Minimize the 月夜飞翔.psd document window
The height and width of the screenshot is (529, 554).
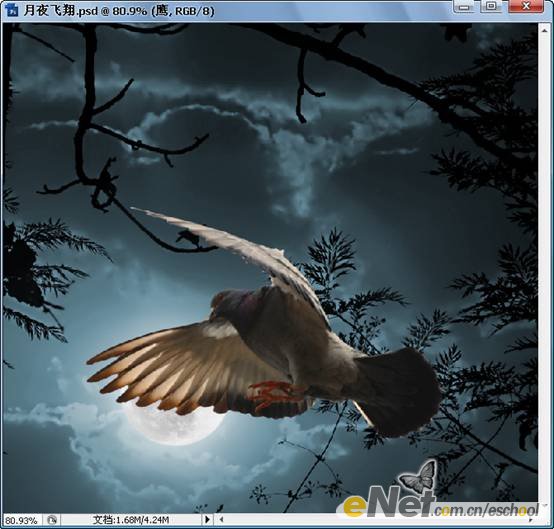464,7
